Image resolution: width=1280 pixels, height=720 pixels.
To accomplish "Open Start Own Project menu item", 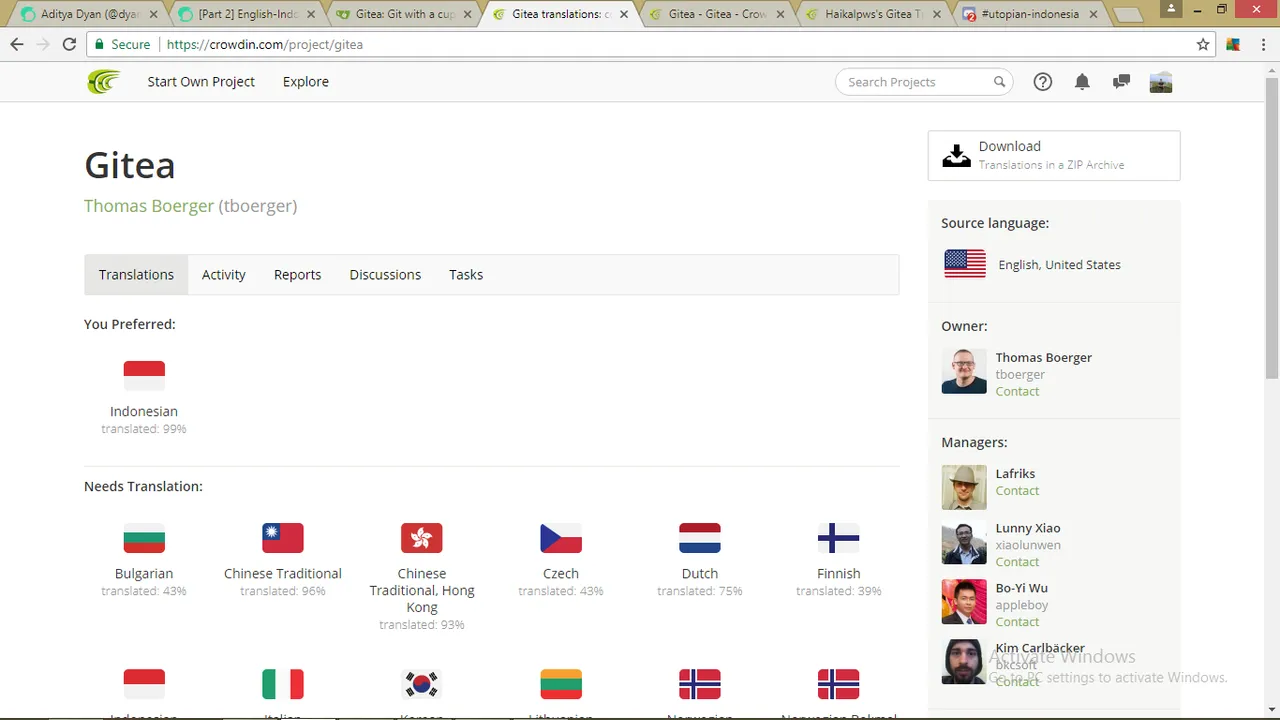I will point(201,82).
